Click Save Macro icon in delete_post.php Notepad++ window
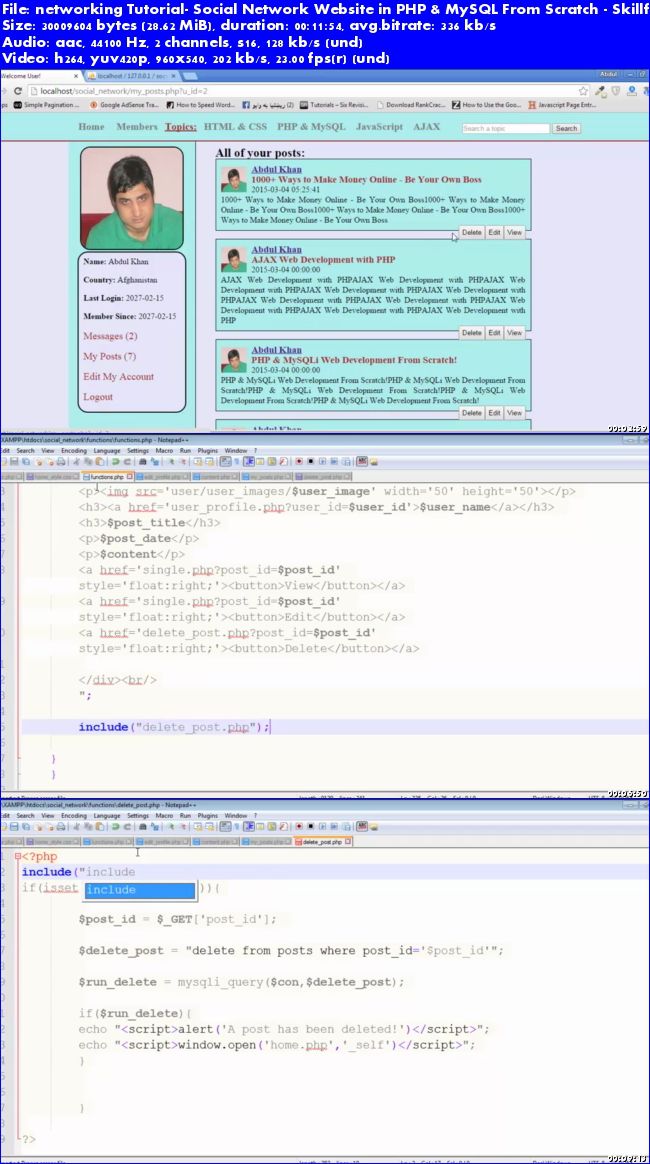650x1164 pixels. (347, 825)
